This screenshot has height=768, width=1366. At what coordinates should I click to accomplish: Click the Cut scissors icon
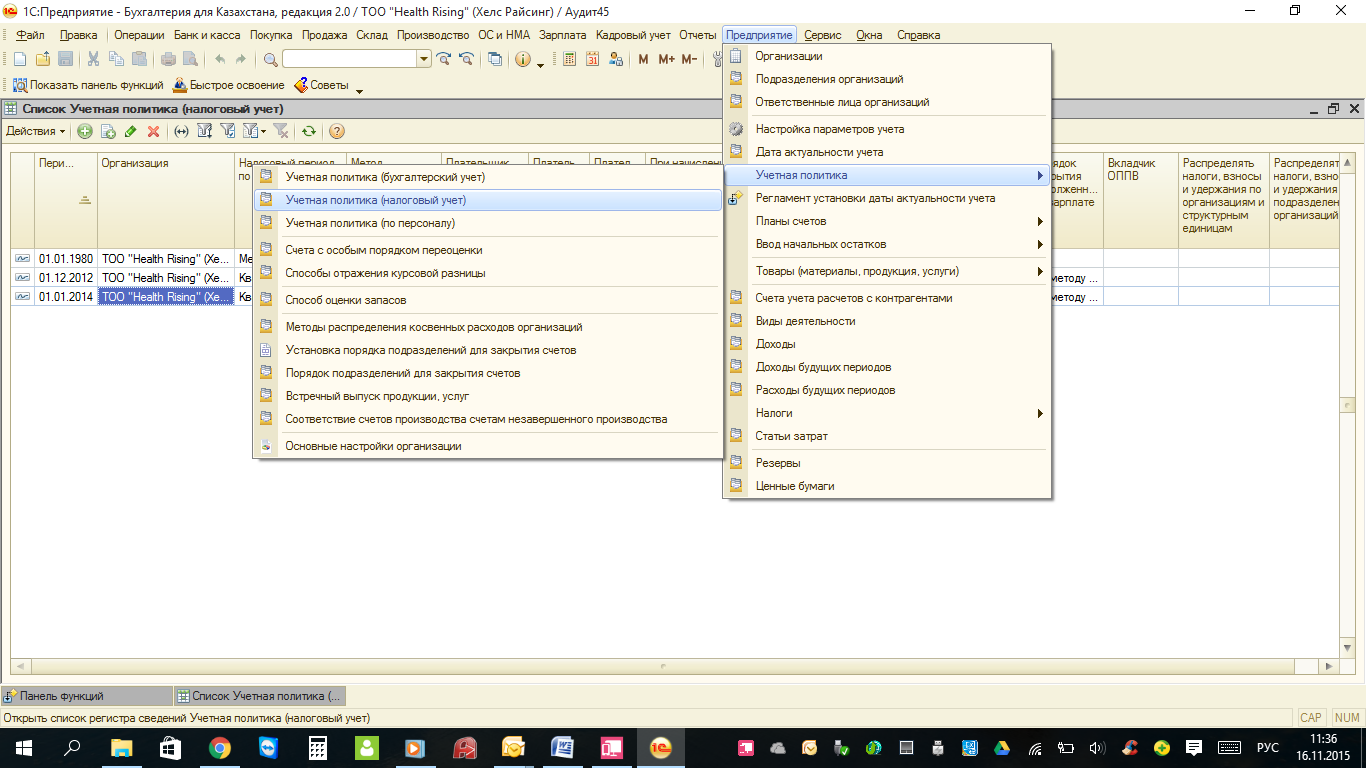[94, 59]
